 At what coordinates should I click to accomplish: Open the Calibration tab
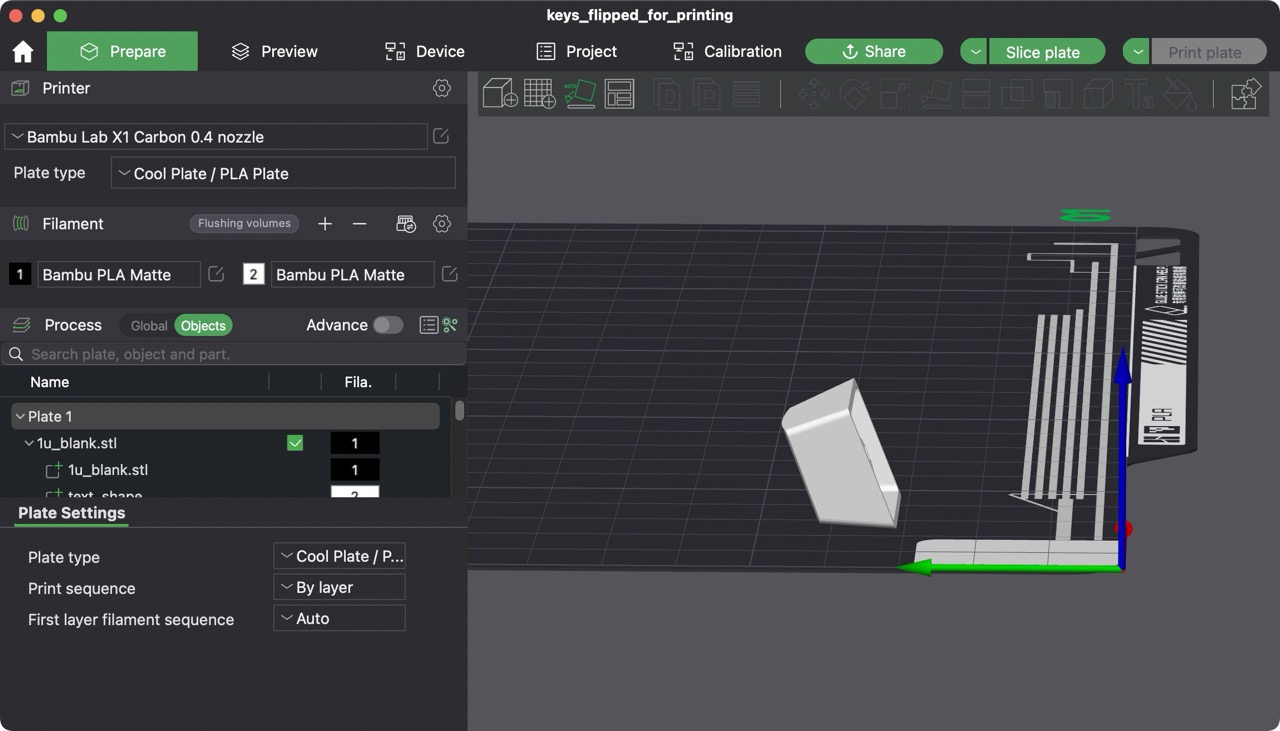coord(727,52)
